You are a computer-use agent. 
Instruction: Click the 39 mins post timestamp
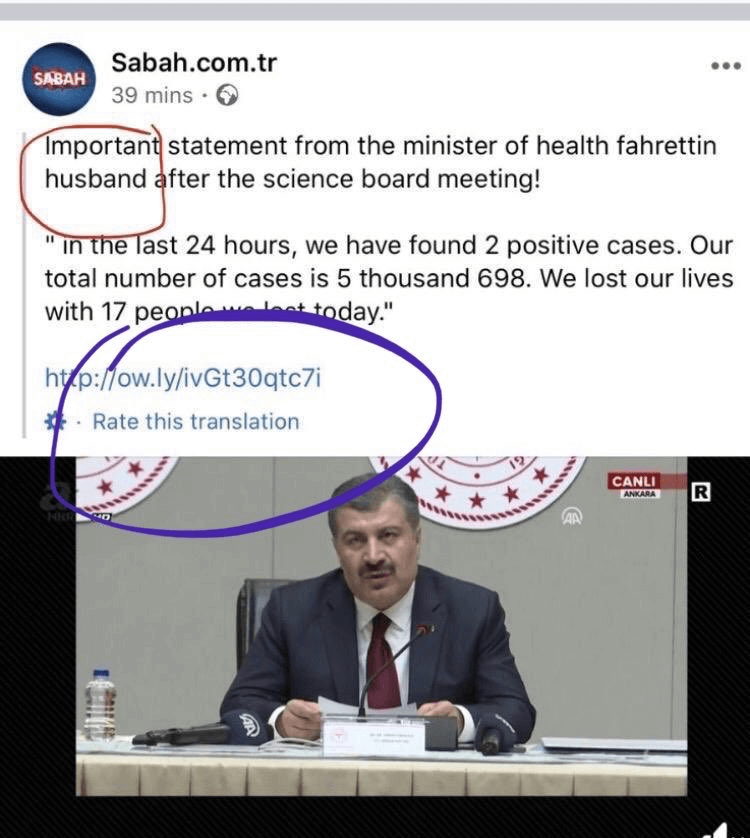tap(152, 96)
